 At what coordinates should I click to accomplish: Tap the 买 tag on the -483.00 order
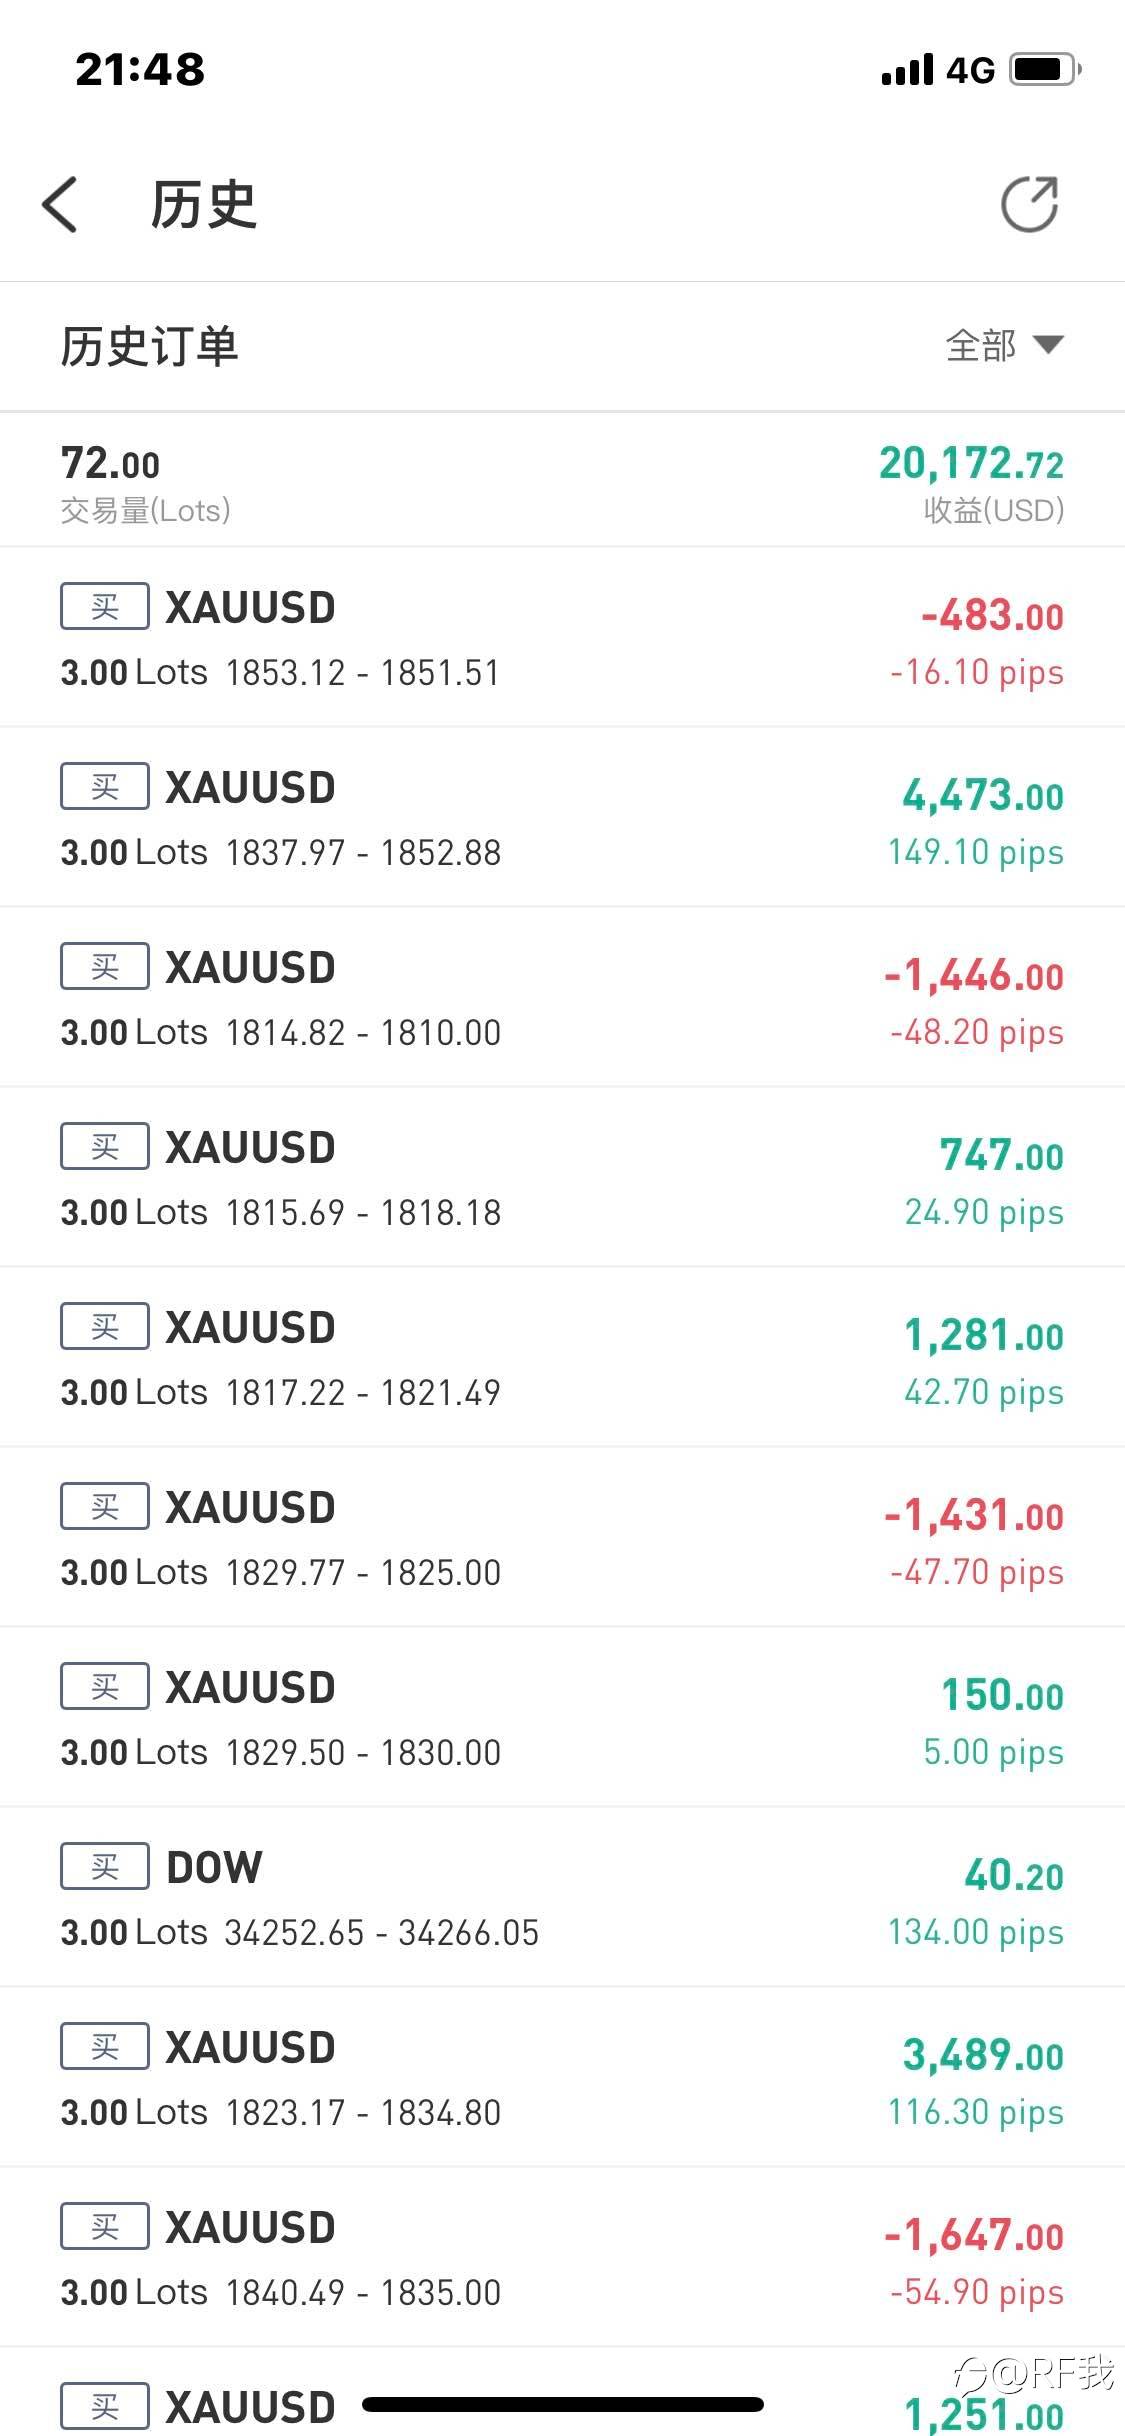click(x=105, y=606)
